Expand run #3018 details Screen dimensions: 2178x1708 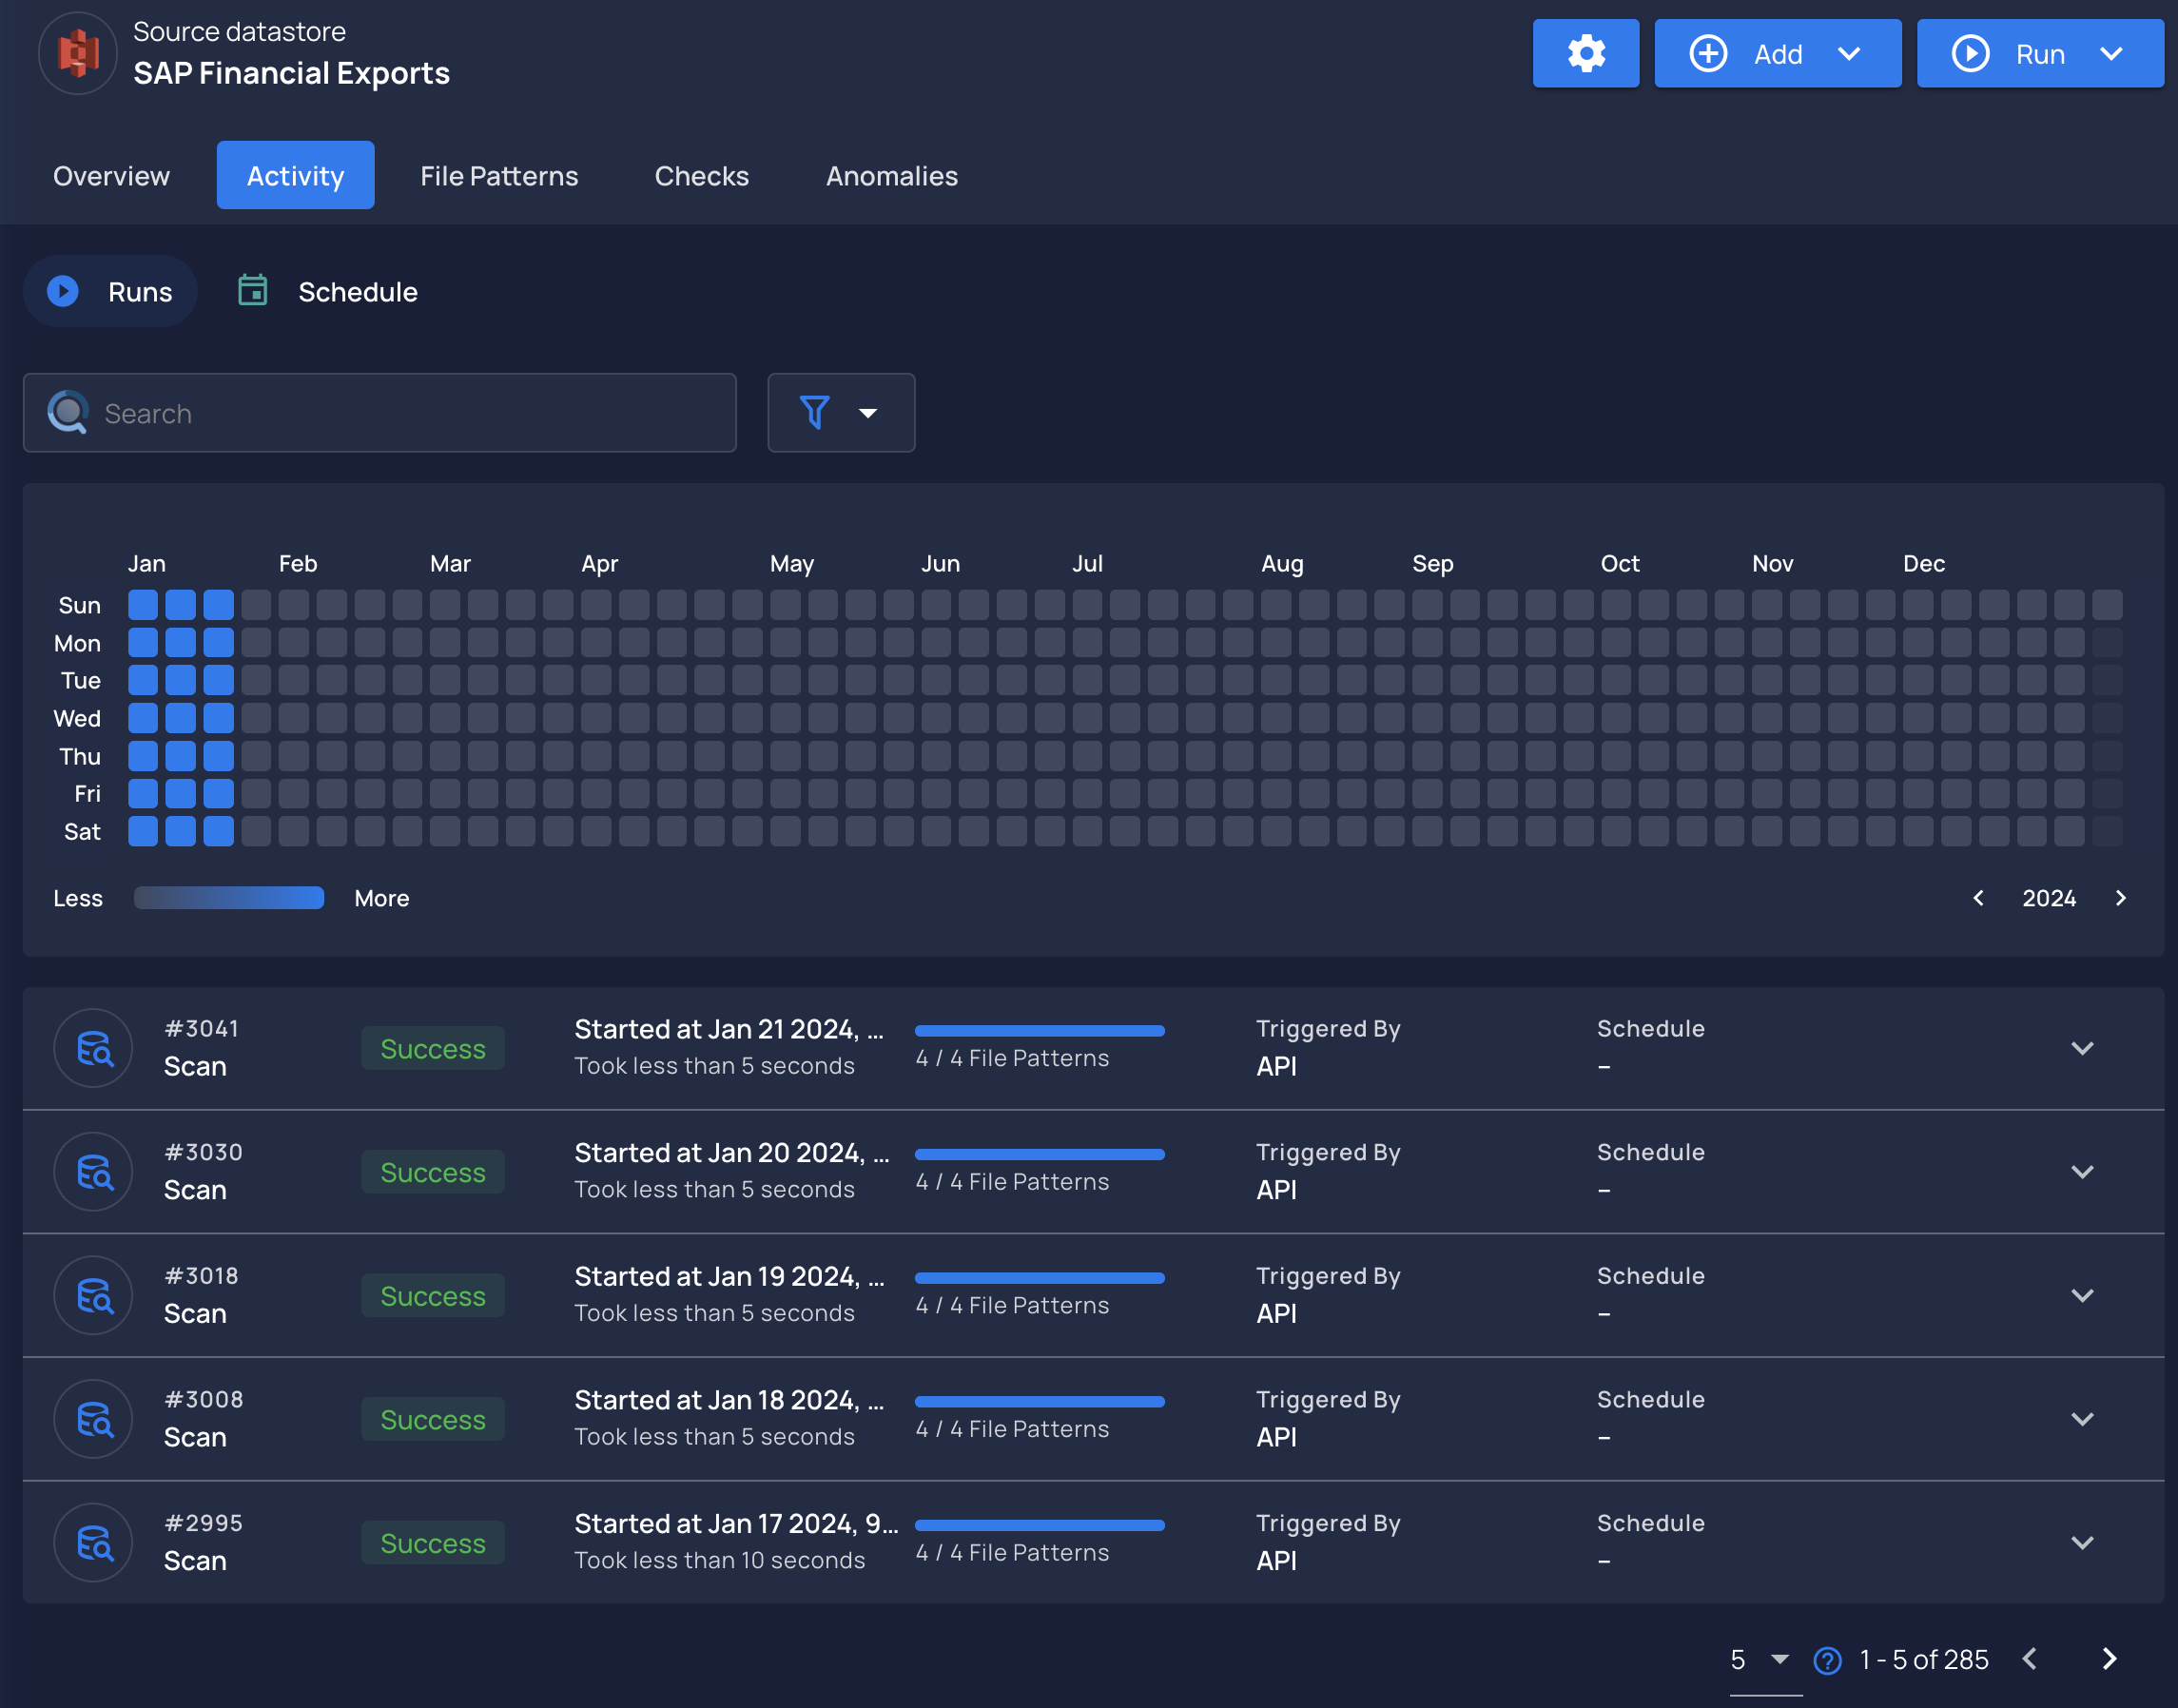(x=2082, y=1295)
